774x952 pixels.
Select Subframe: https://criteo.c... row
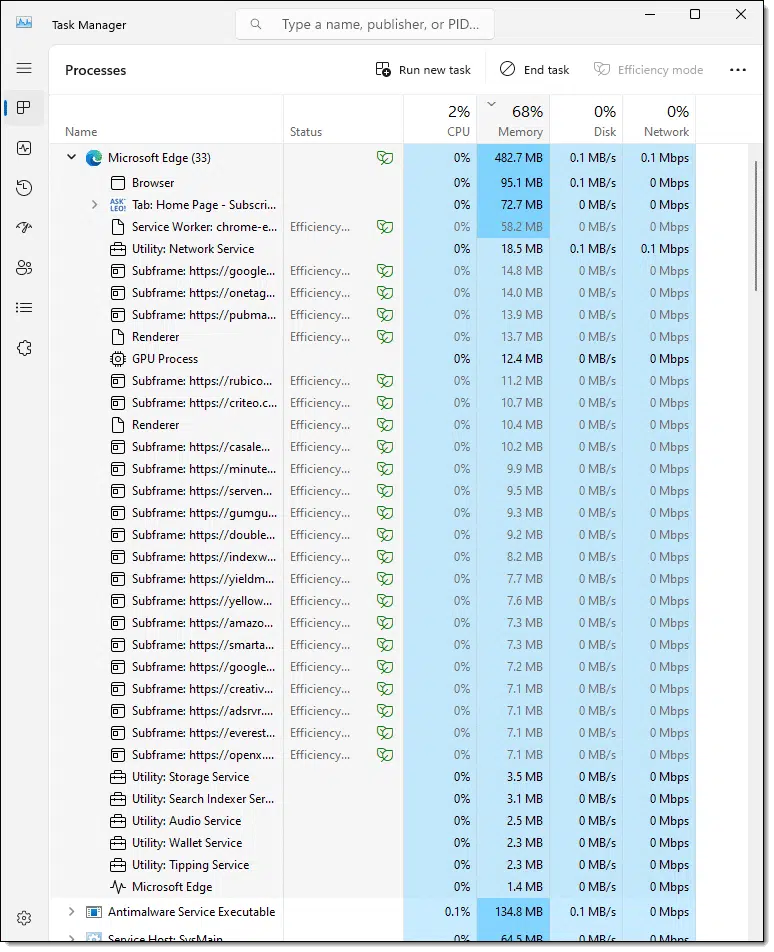pyautogui.click(x=372, y=403)
